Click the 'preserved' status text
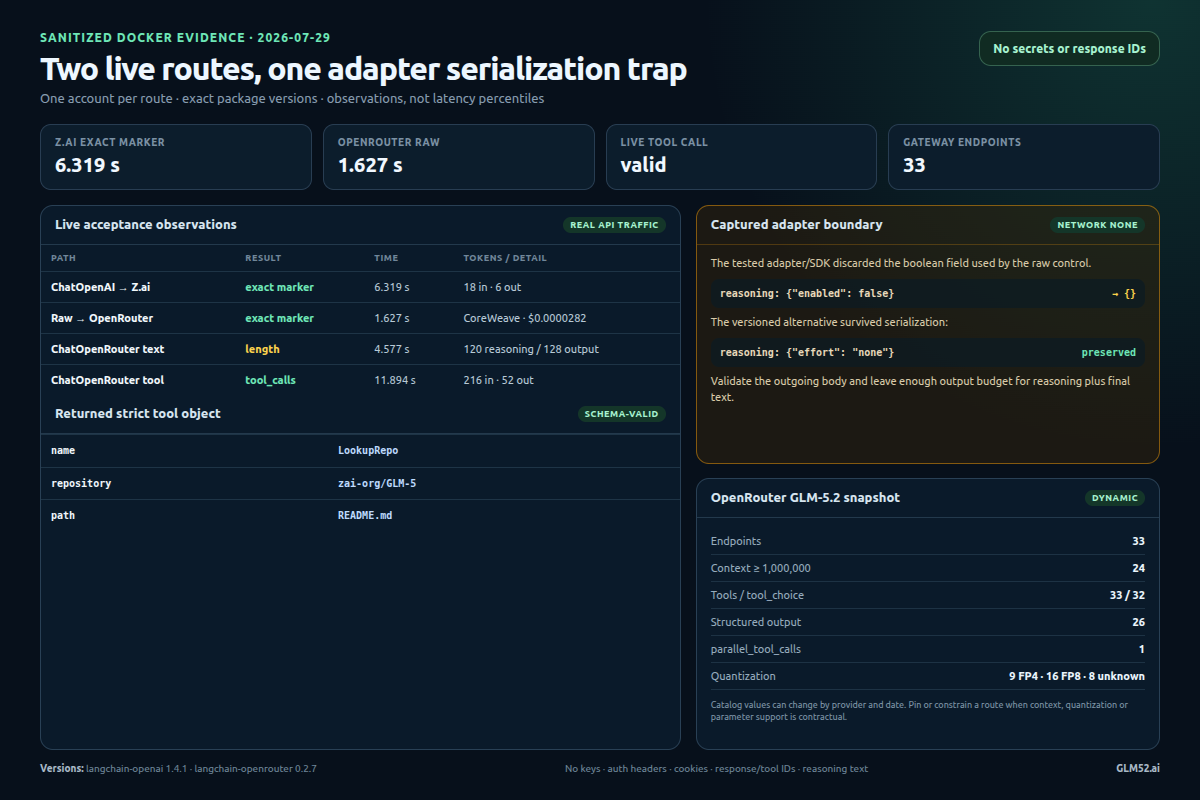The image size is (1200, 800). point(1109,352)
